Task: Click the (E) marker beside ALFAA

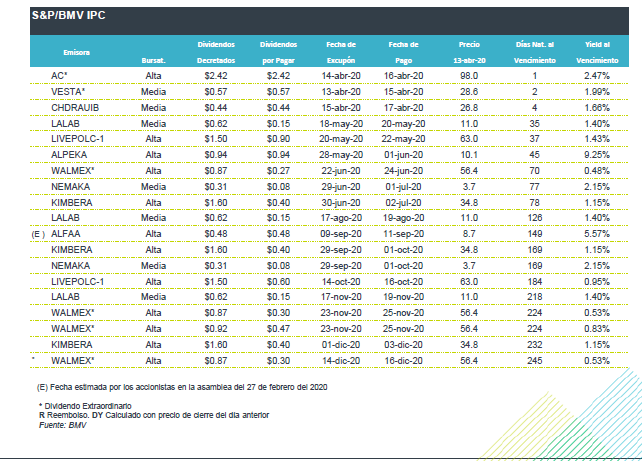Action: 38,235
